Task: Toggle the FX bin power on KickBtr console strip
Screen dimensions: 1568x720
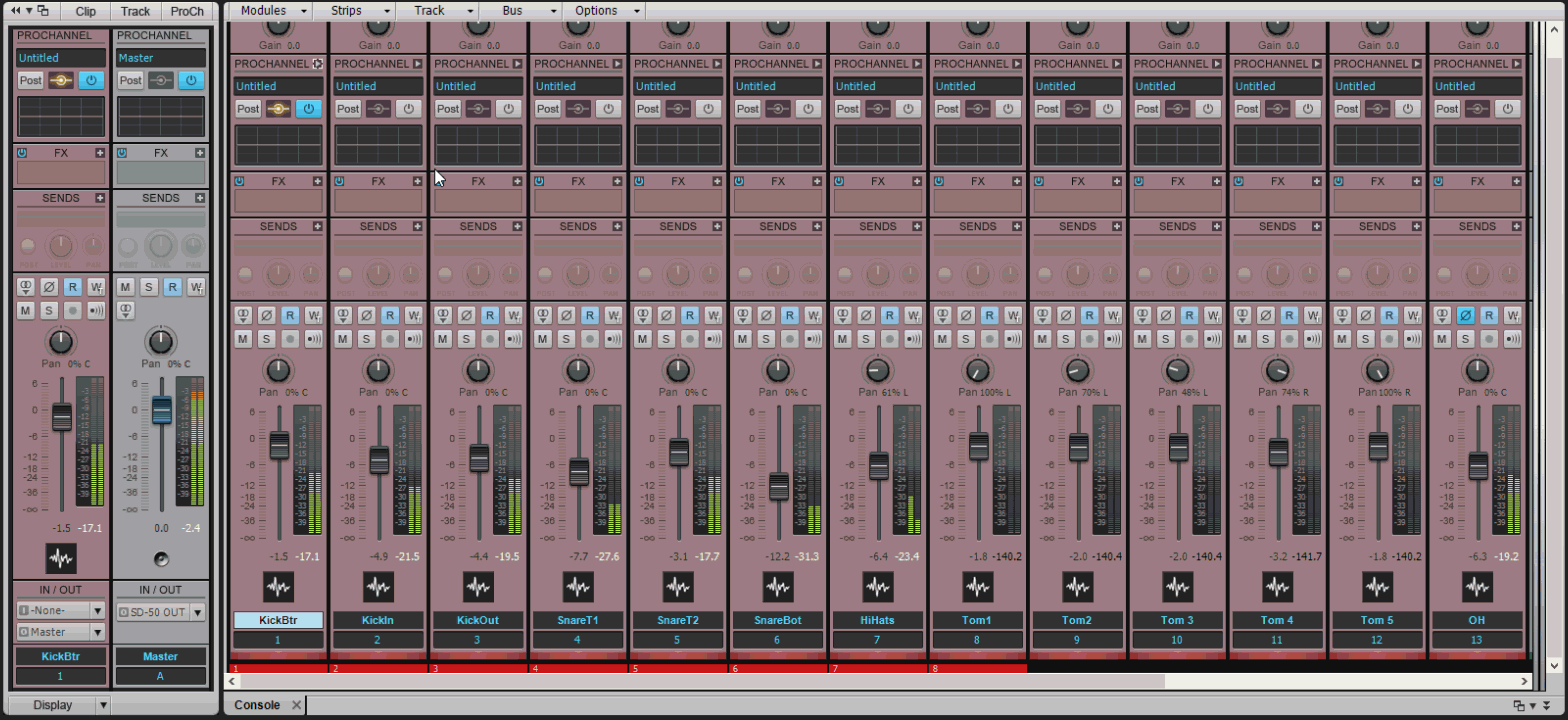Action: coord(239,181)
